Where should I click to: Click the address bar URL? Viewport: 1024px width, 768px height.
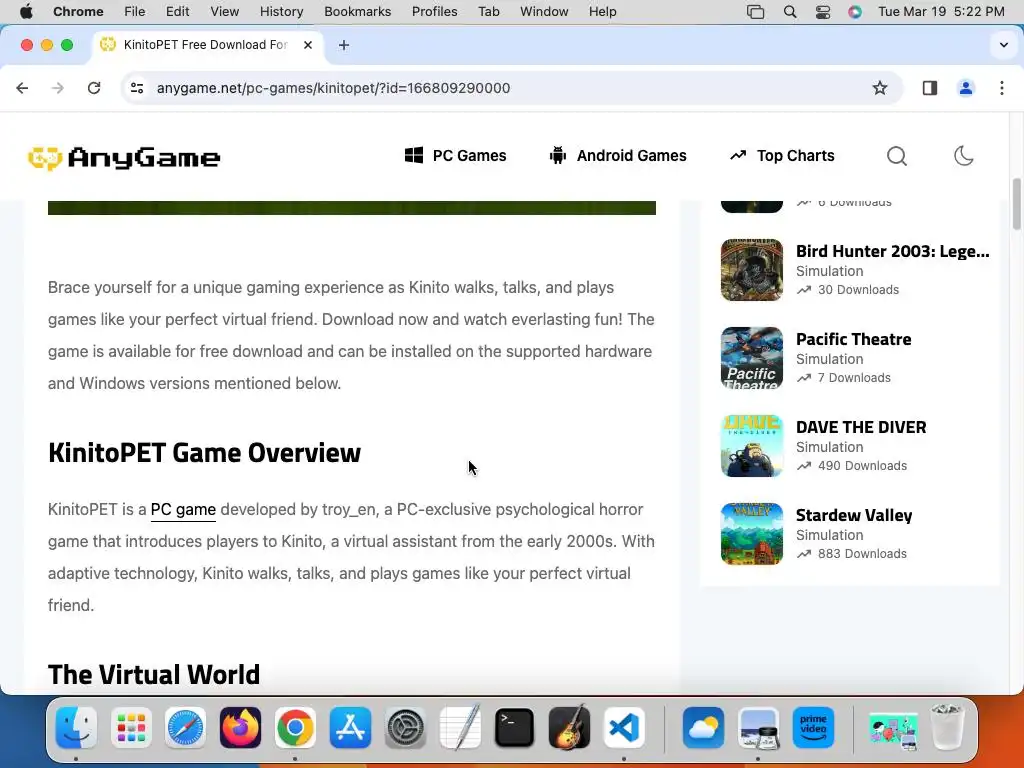pyautogui.click(x=333, y=88)
